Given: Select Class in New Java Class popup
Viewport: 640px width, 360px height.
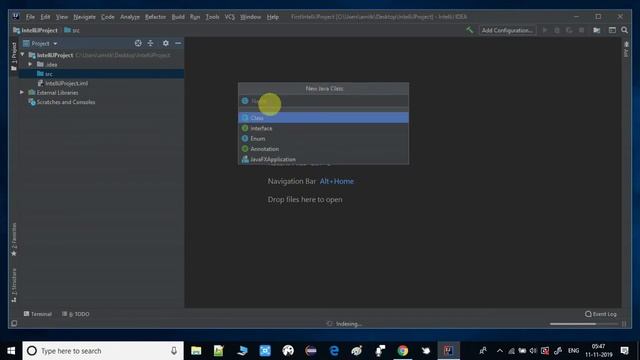Looking at the screenshot, I should [x=323, y=118].
